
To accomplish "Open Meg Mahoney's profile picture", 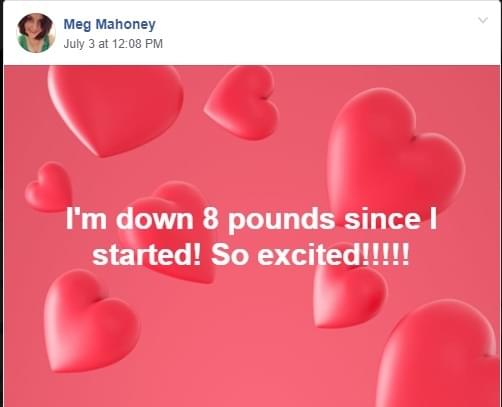I will 36,33.
